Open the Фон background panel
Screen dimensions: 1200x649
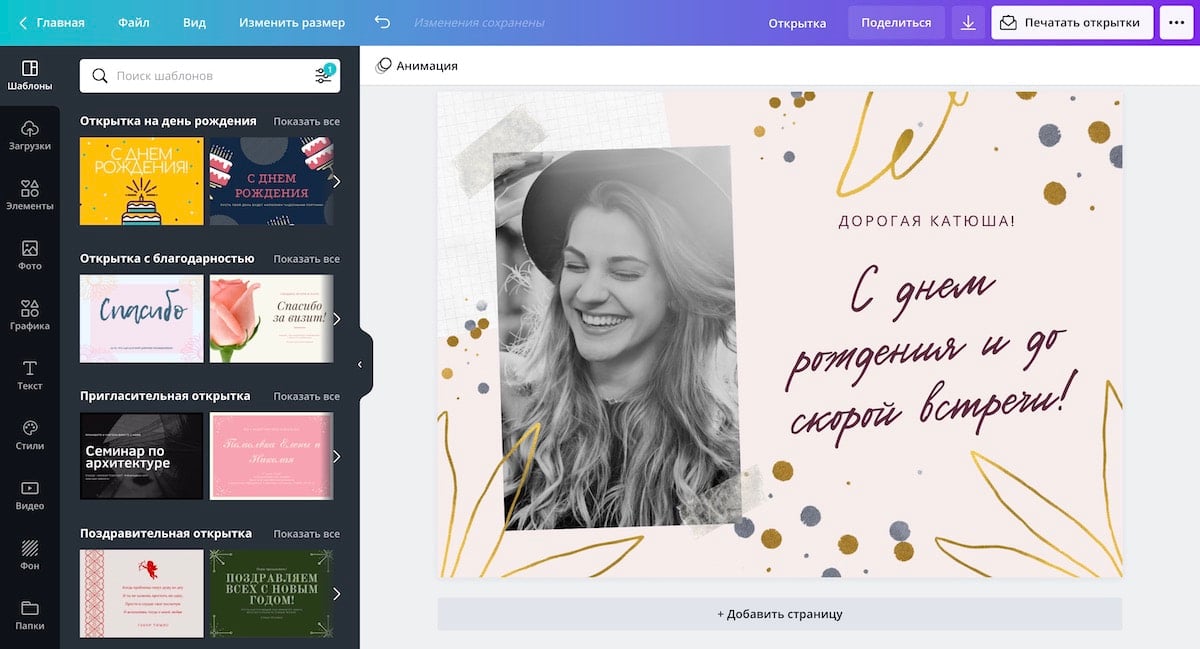click(x=29, y=555)
